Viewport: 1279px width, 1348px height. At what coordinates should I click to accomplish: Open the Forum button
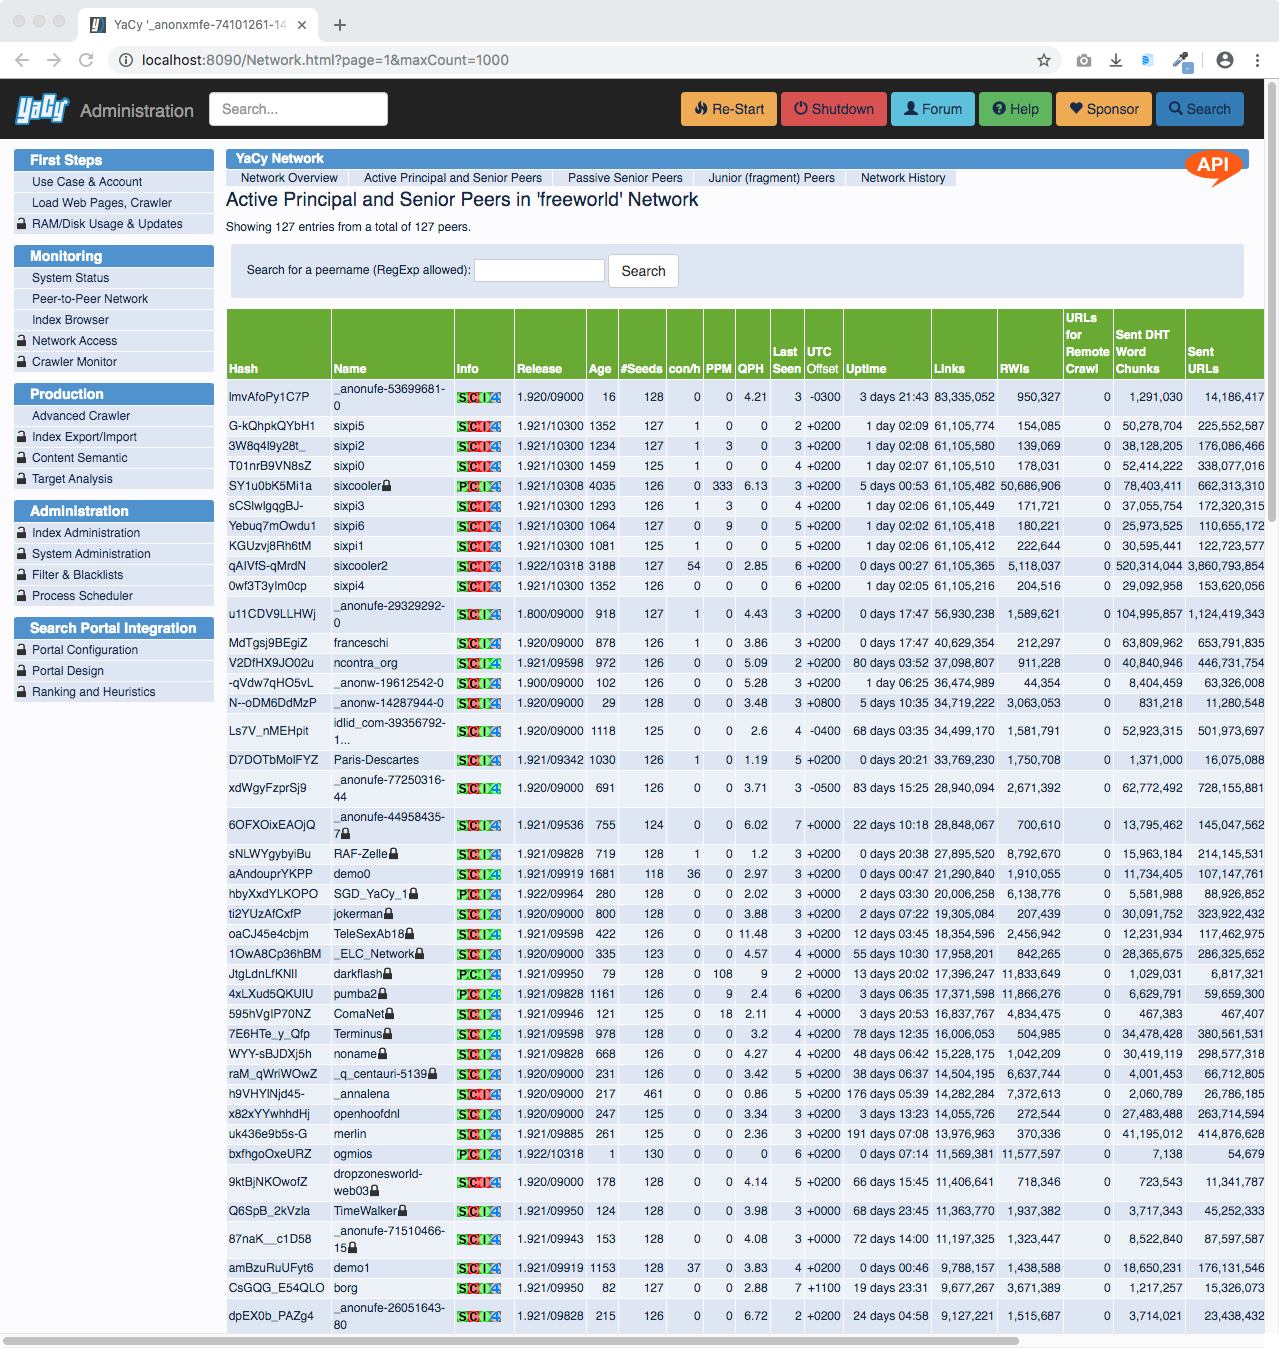click(932, 109)
